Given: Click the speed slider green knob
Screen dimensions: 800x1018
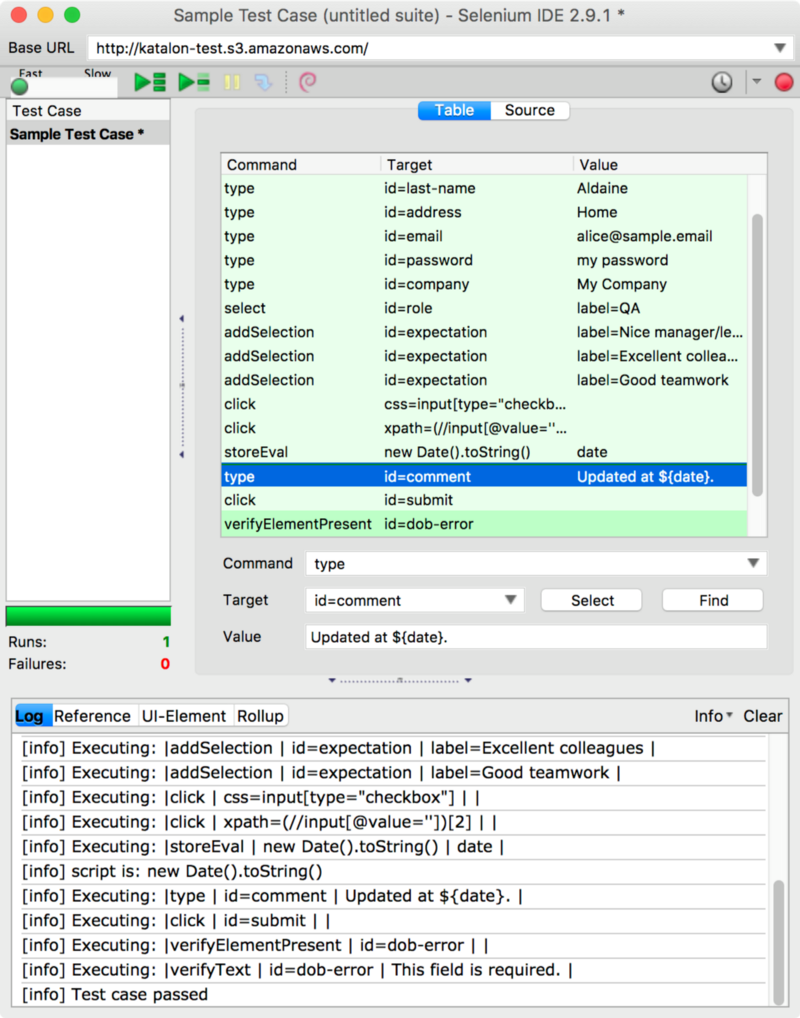Looking at the screenshot, I should point(20,86).
